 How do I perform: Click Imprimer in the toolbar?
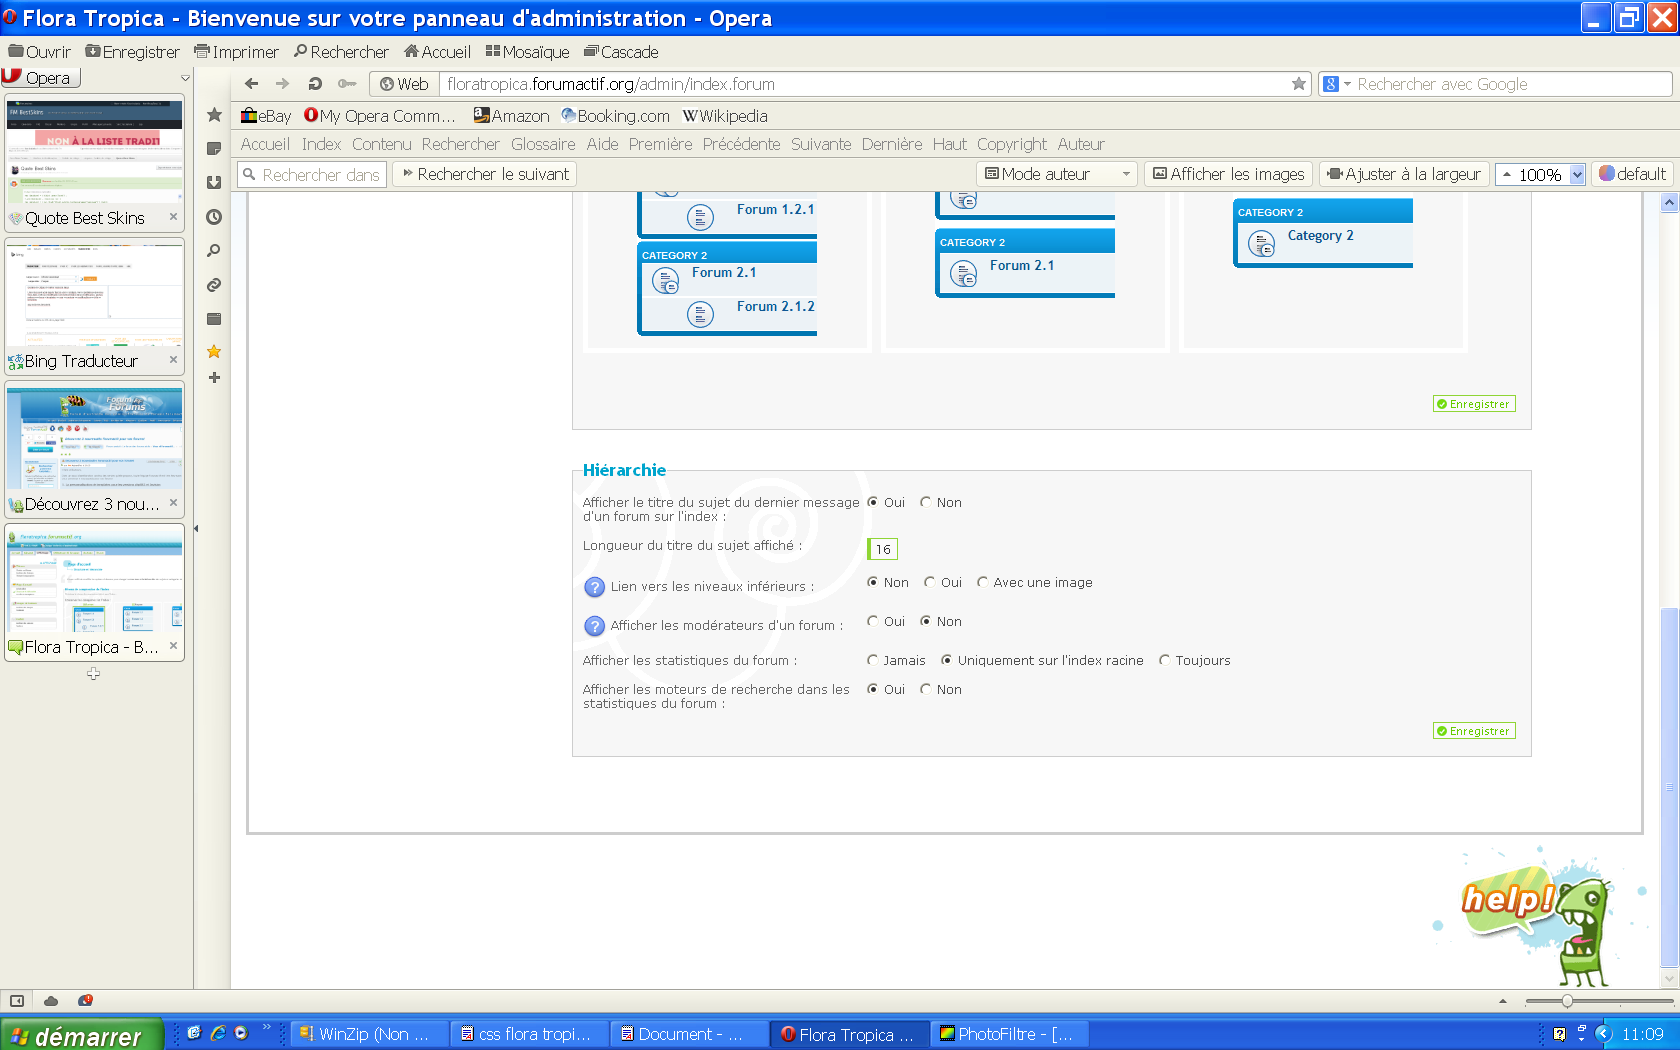[x=237, y=52]
